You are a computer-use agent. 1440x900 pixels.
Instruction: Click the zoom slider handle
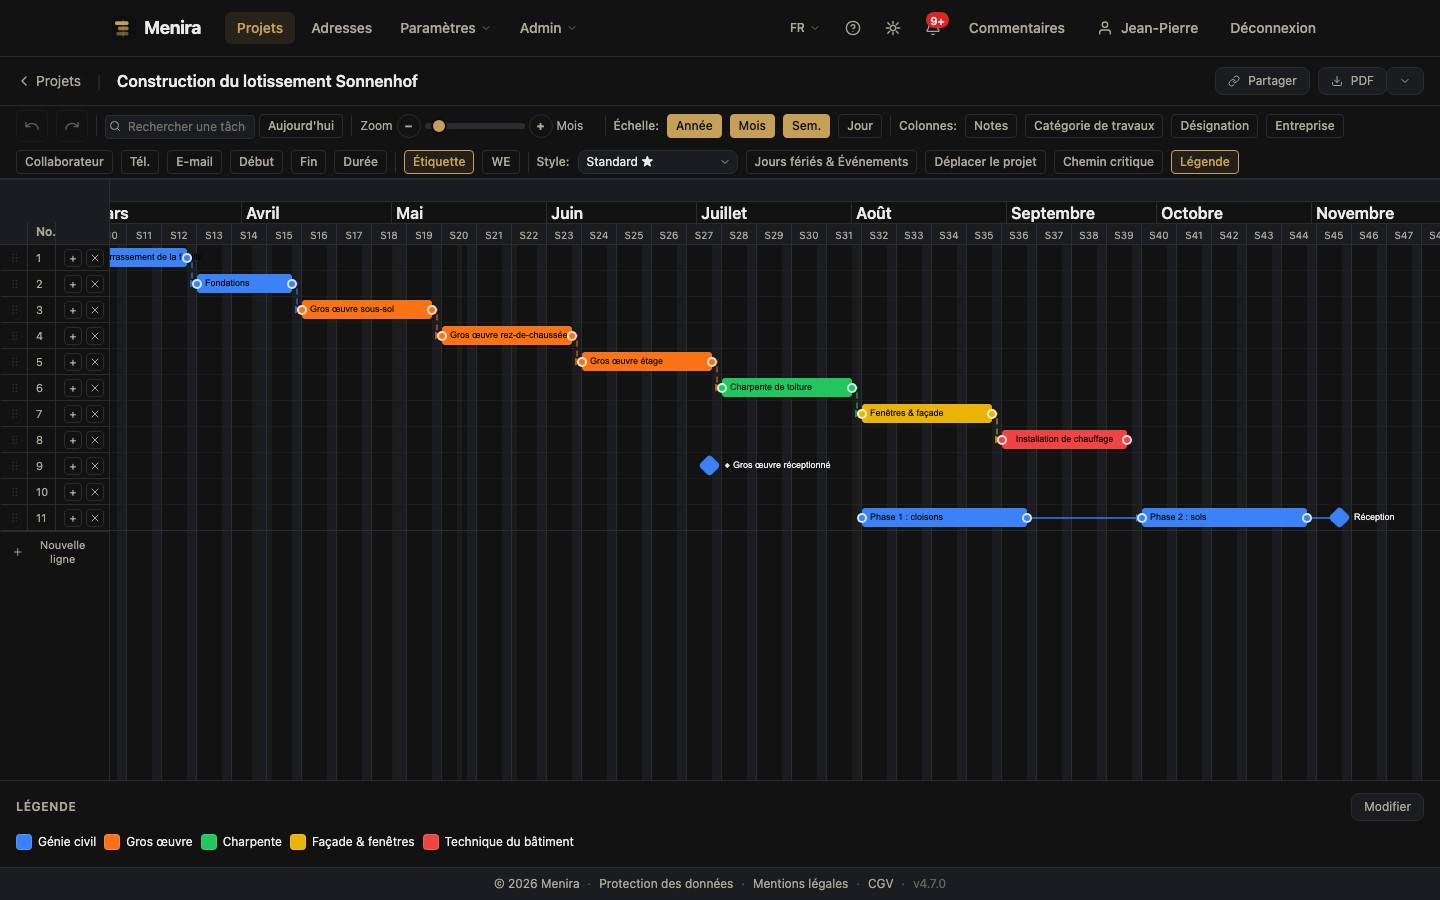pyautogui.click(x=439, y=126)
